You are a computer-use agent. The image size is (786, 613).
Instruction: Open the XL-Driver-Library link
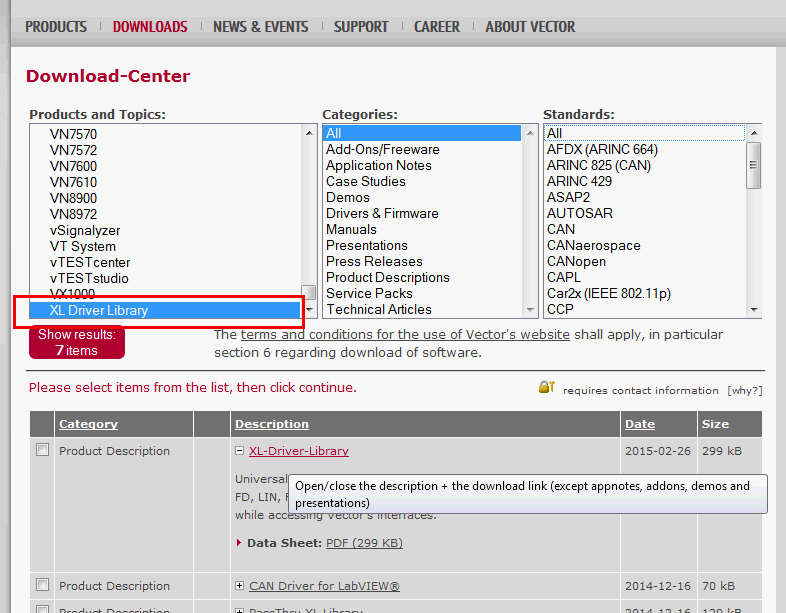point(299,451)
